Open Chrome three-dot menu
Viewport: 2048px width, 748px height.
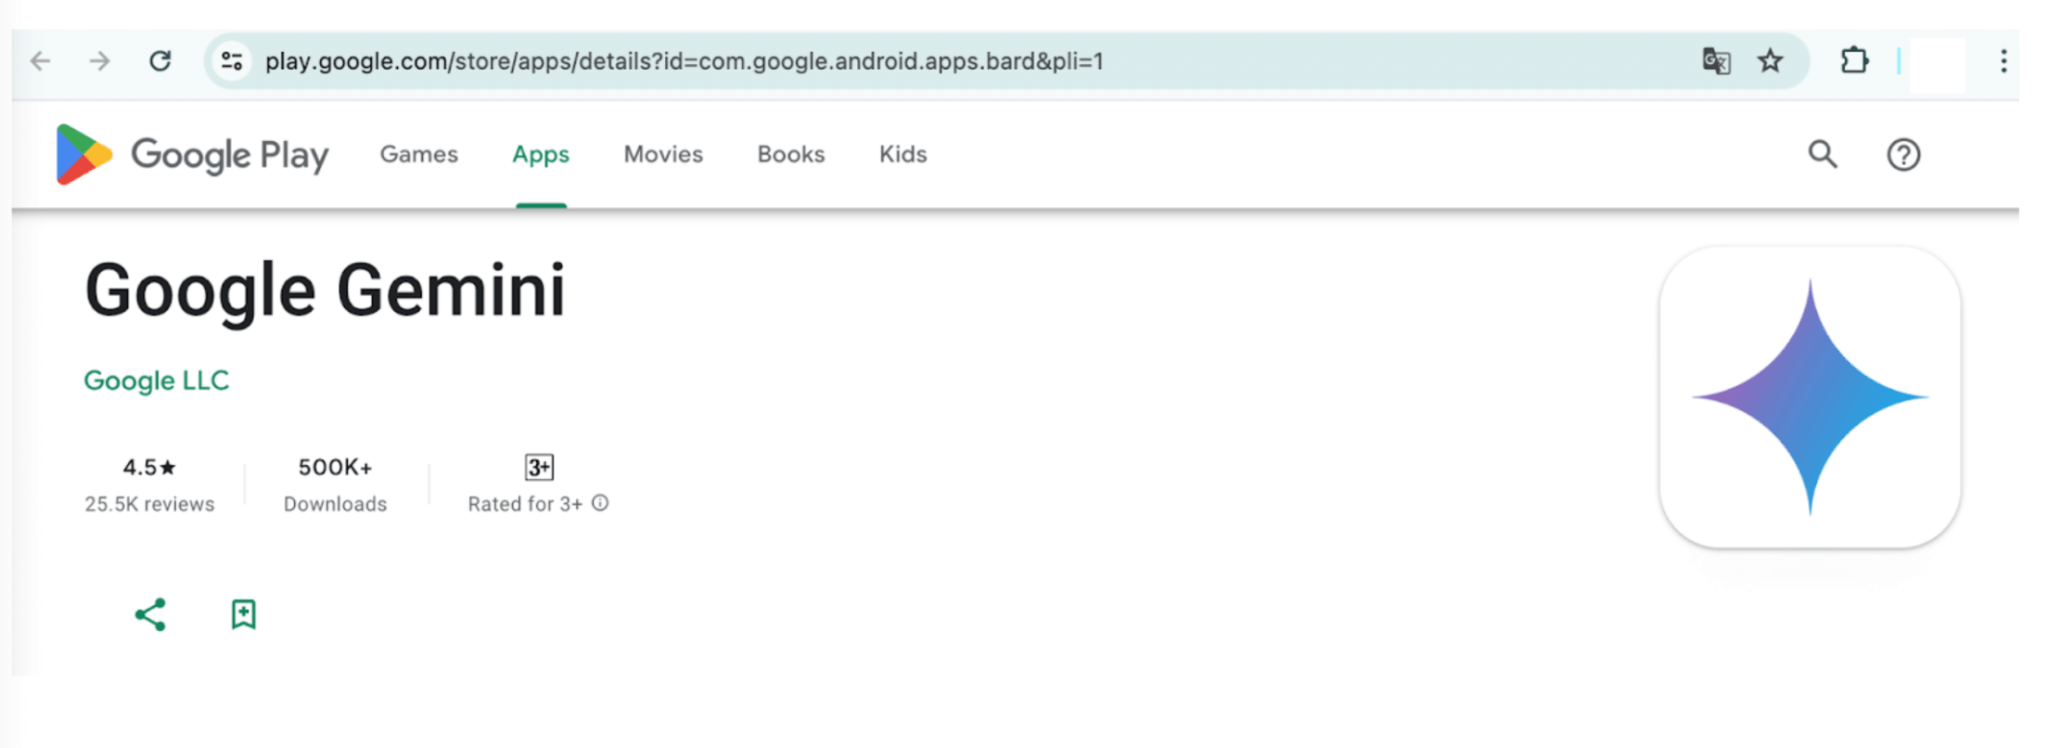coord(2003,61)
